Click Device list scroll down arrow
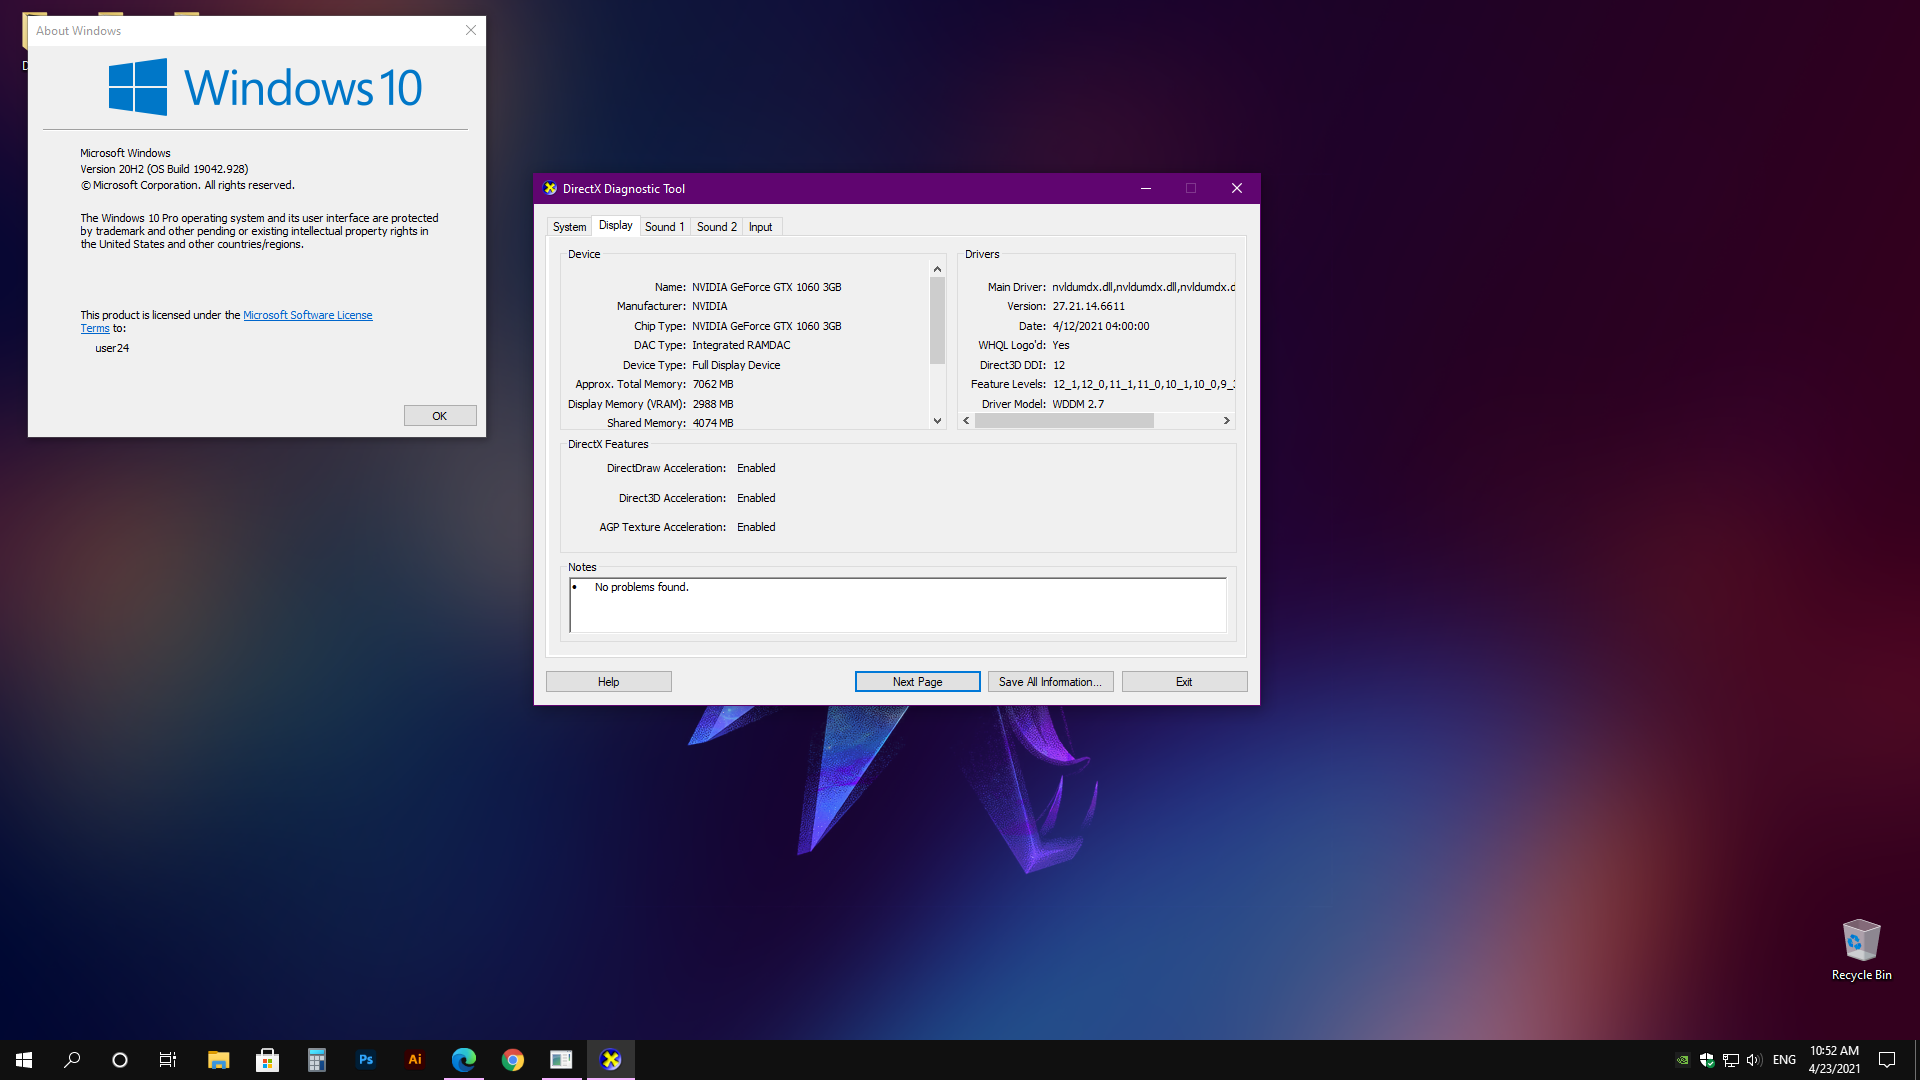1920x1080 pixels. pos(937,421)
